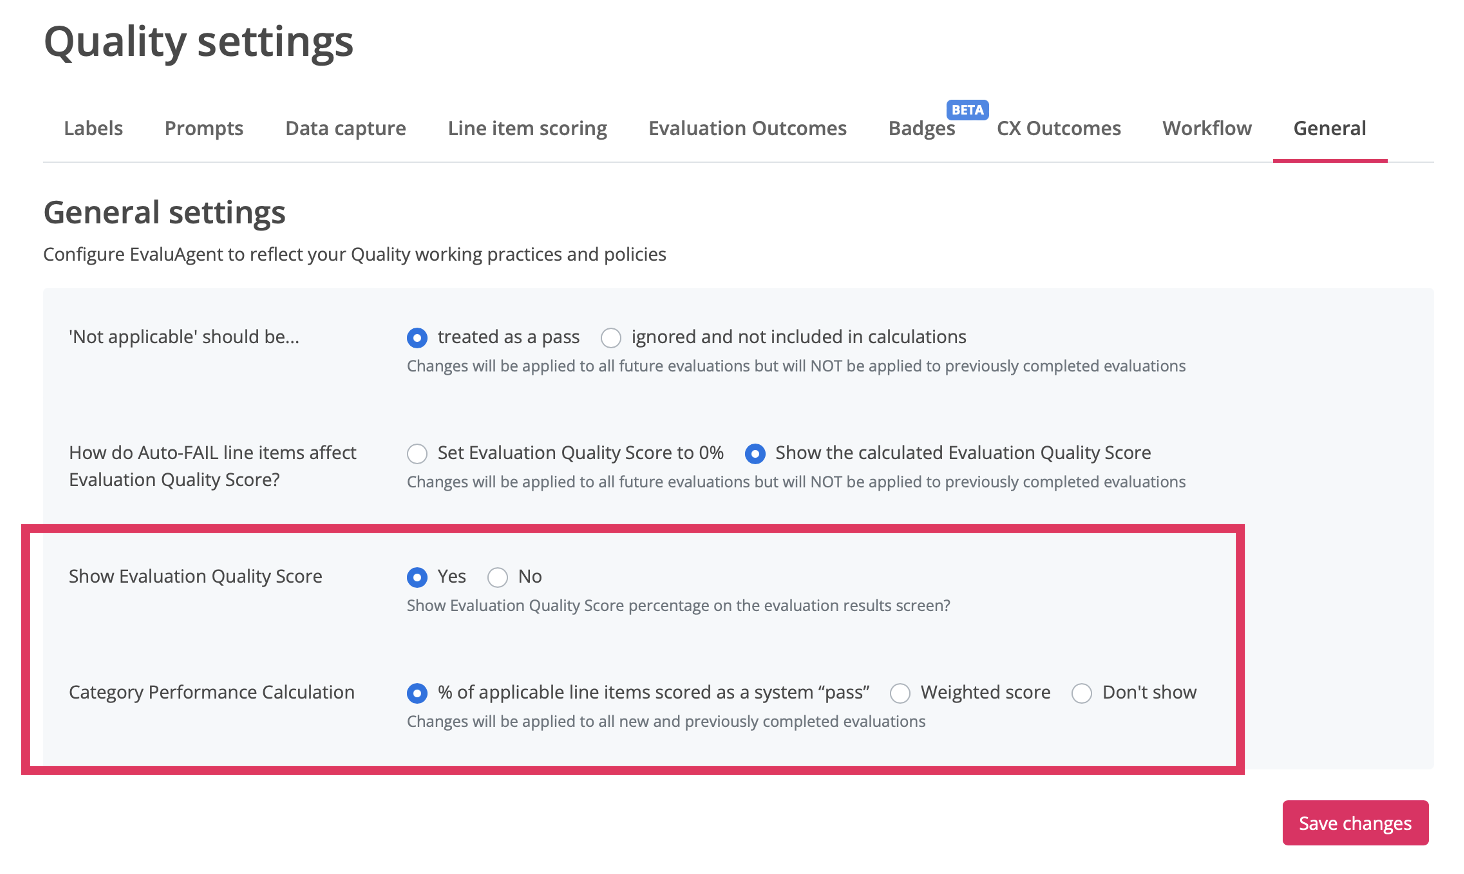Select 'Set Evaluation Quality Score to 0%'
Screen dimensions: 1464x874
point(417,454)
